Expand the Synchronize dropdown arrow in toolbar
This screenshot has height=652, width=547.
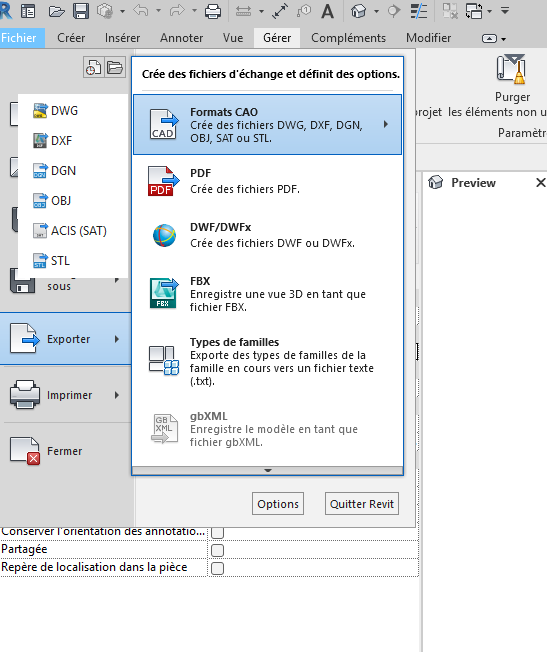click(122, 11)
